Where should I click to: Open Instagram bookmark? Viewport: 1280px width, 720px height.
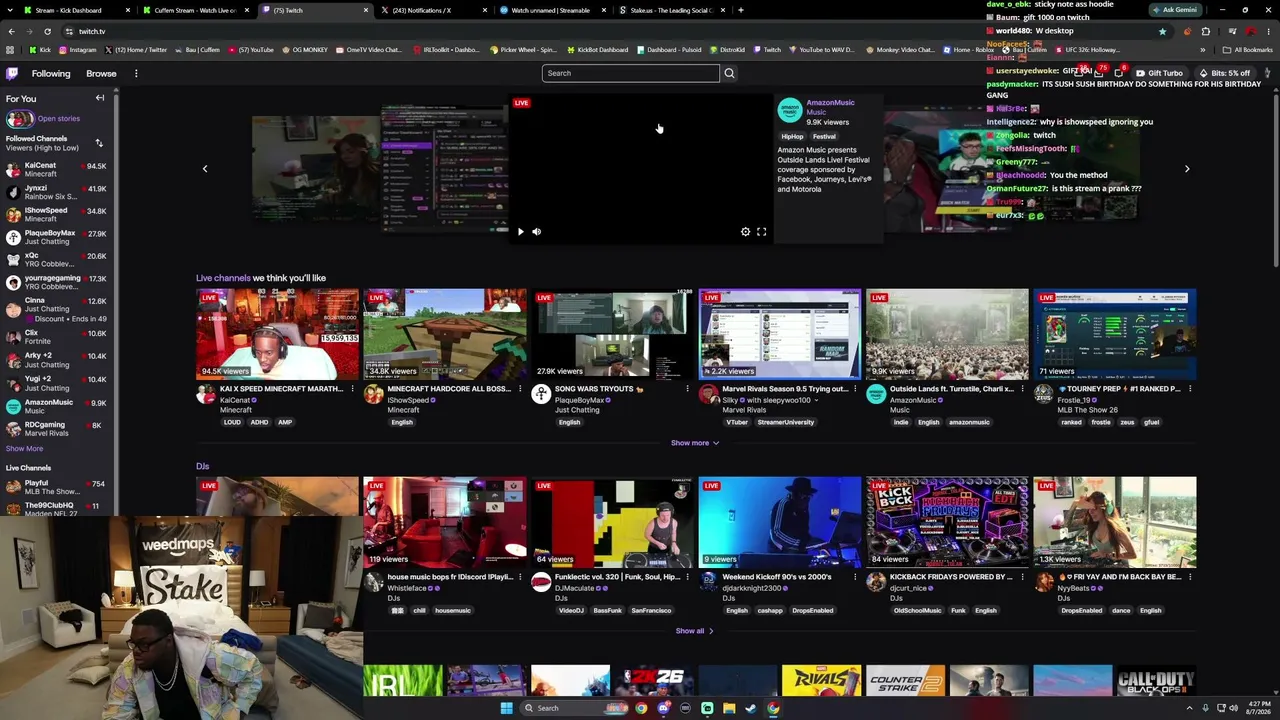(77, 49)
